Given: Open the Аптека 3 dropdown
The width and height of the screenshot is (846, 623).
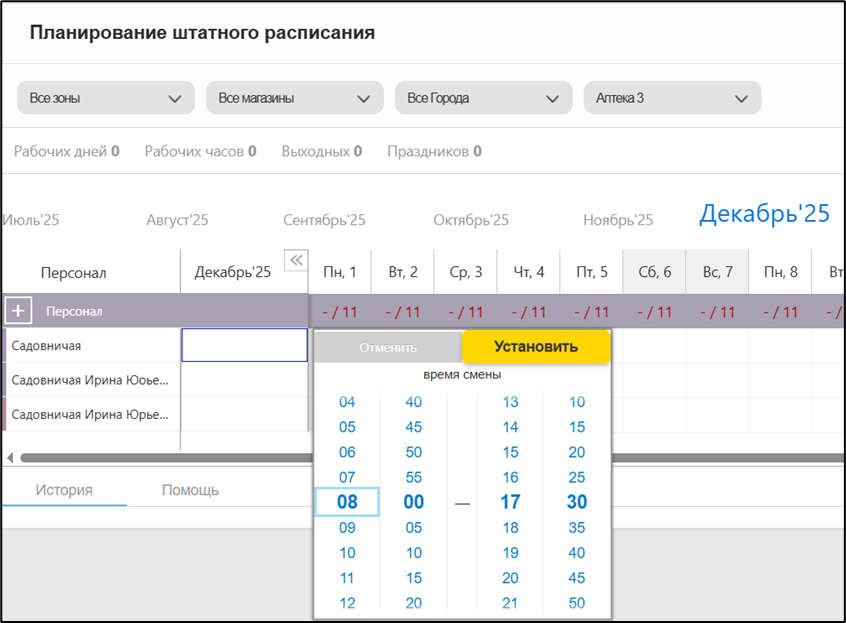Looking at the screenshot, I should pos(672,98).
